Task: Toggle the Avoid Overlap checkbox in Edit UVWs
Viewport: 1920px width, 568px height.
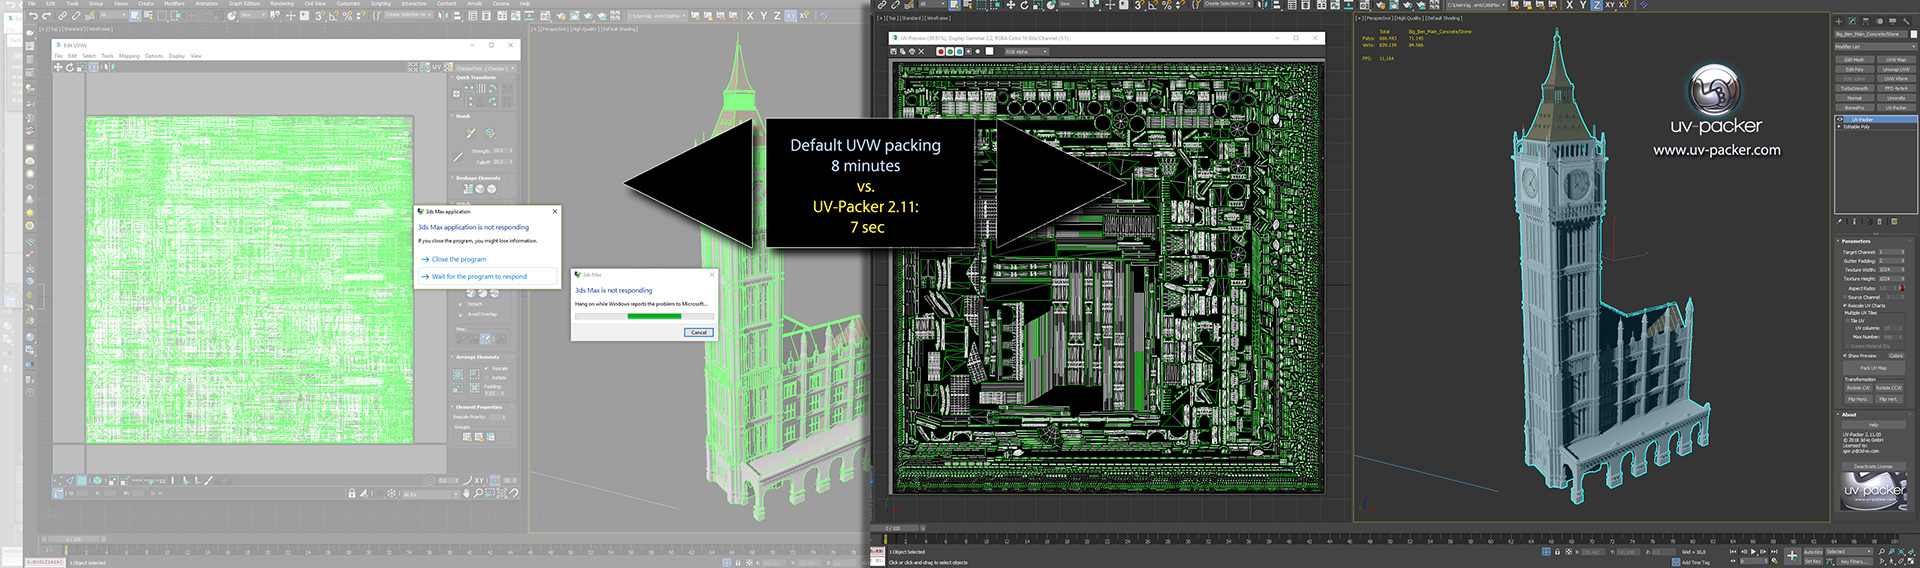Action: click(x=461, y=315)
